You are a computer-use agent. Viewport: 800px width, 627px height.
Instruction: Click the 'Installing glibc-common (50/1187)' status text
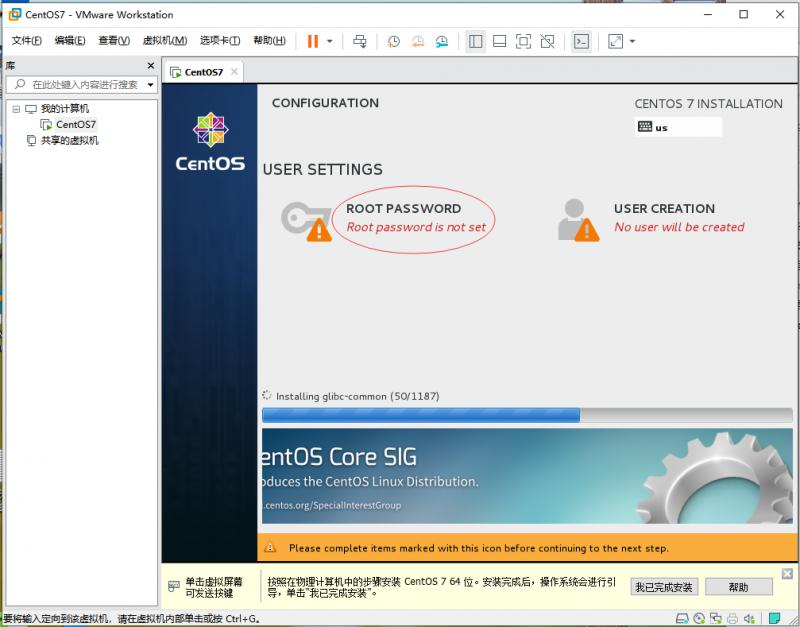358,396
